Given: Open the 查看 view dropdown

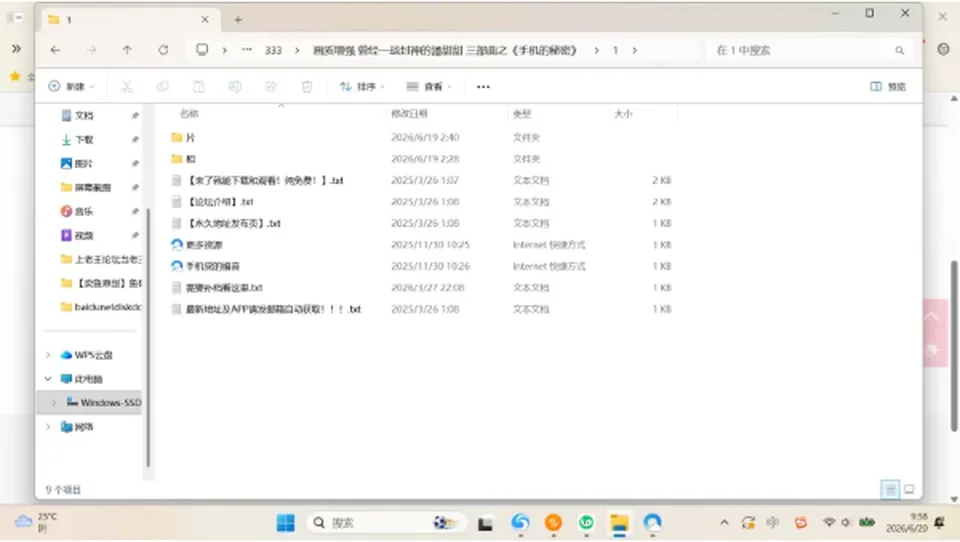Looking at the screenshot, I should coord(429,86).
